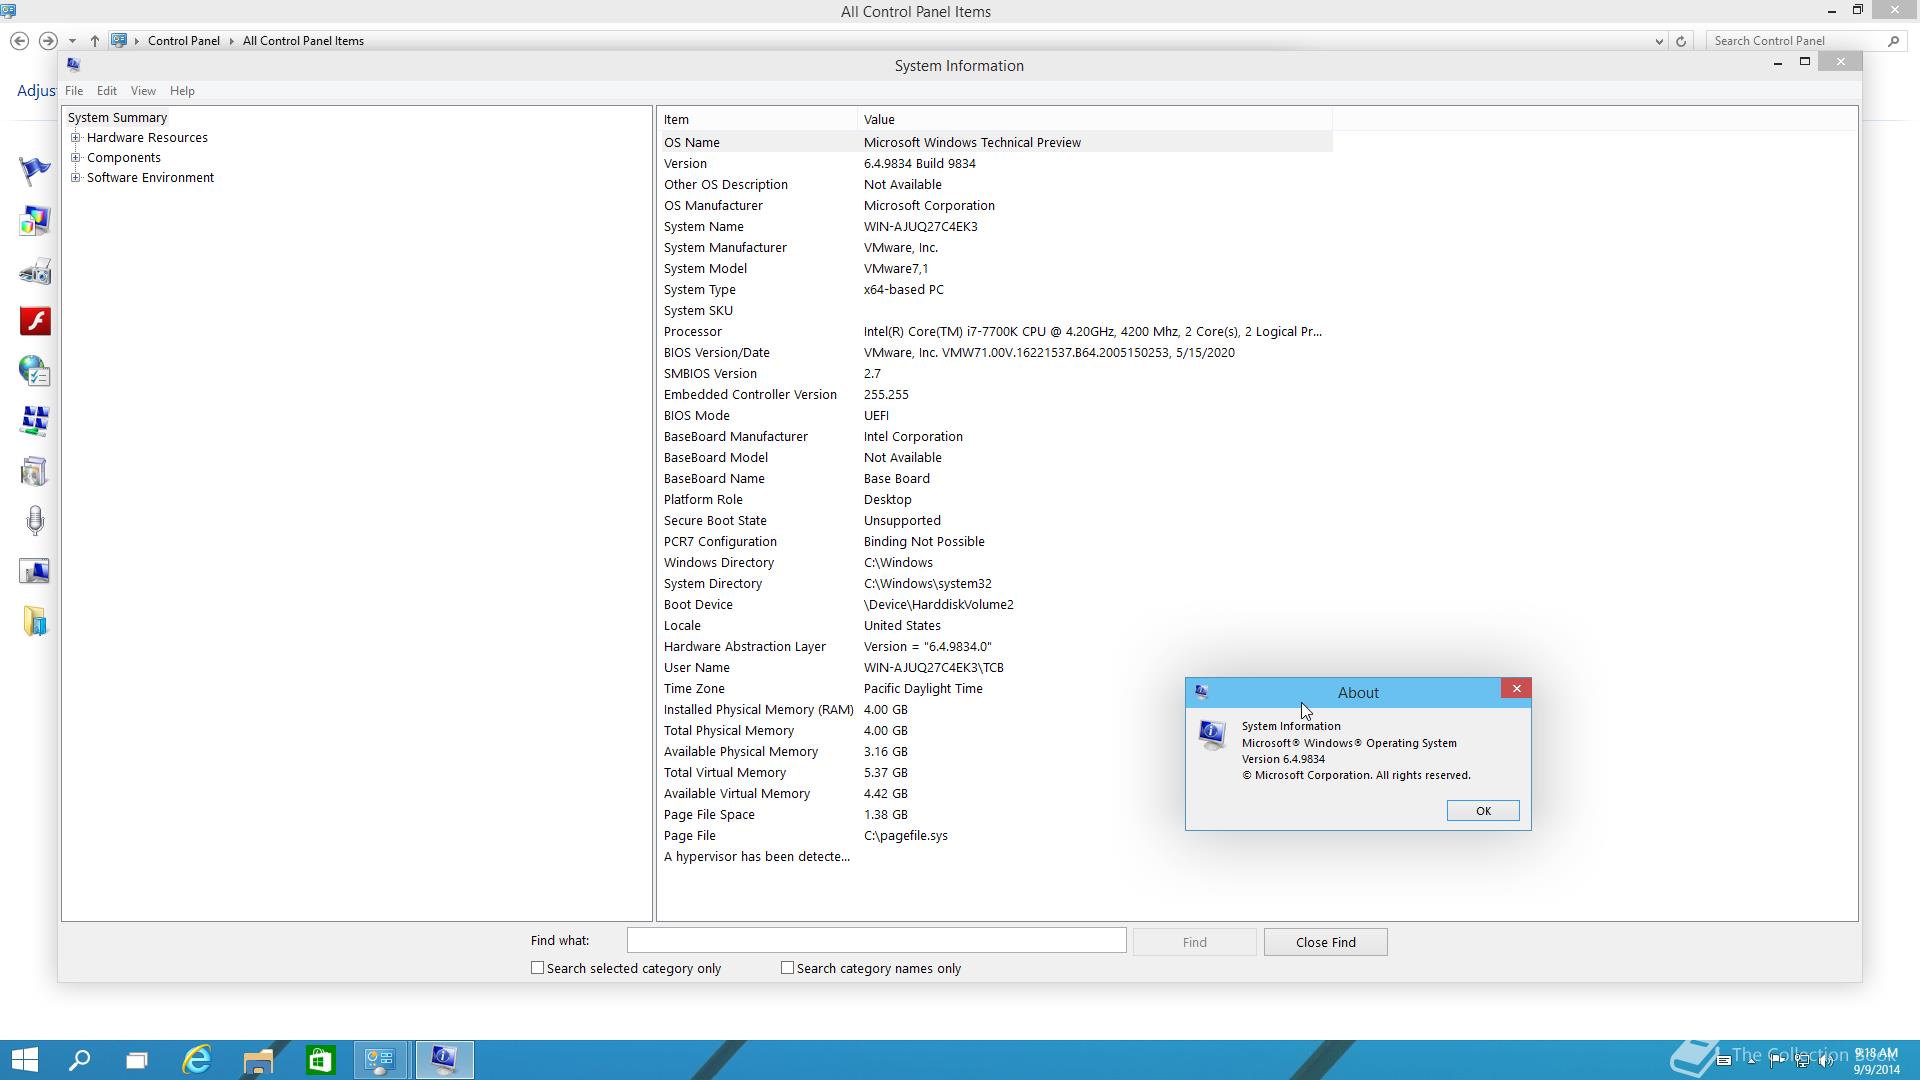Open the Help menu
This screenshot has width=1920, height=1080.
click(182, 91)
